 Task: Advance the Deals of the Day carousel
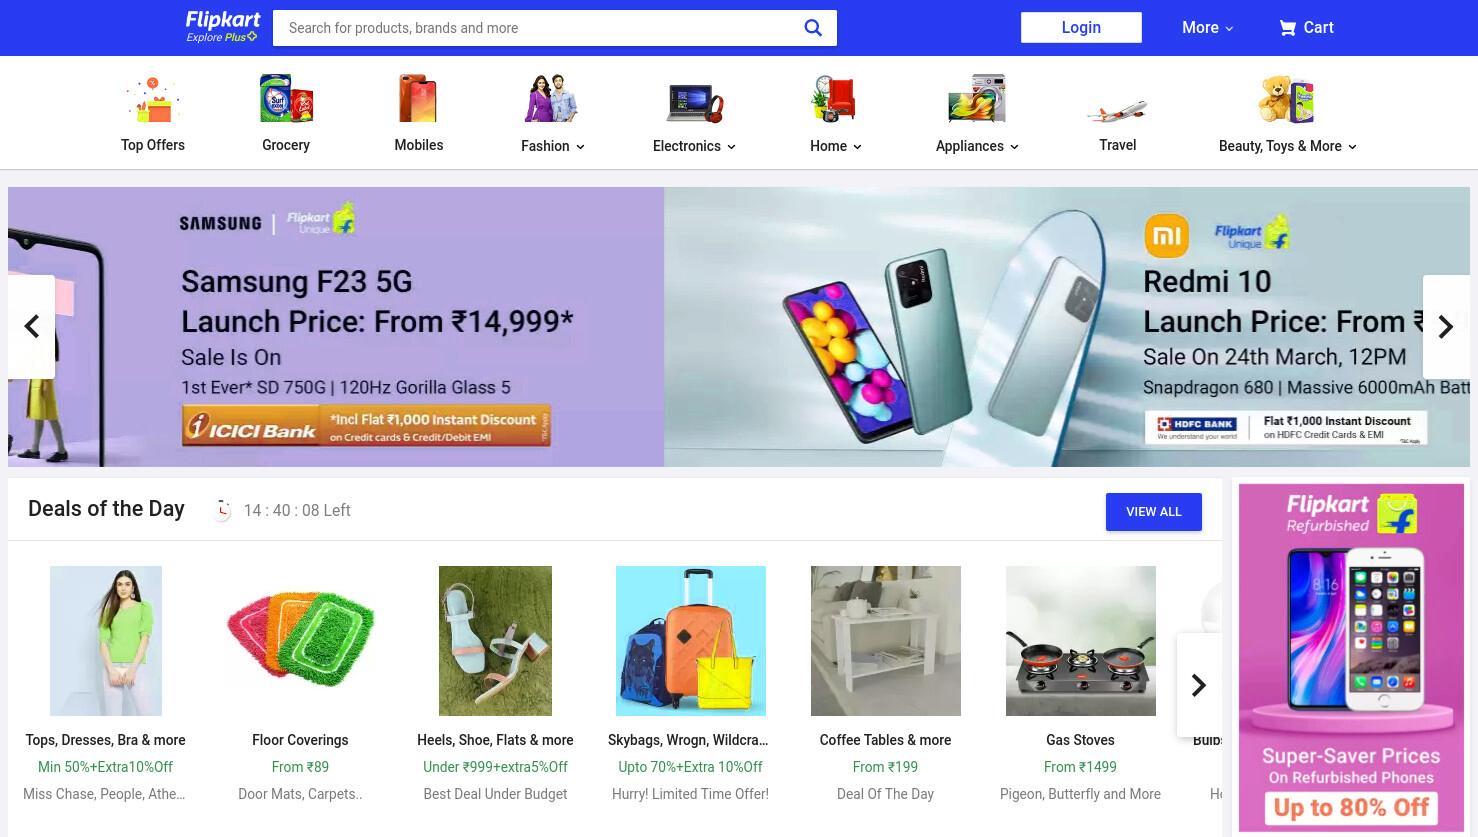[x=1199, y=685]
